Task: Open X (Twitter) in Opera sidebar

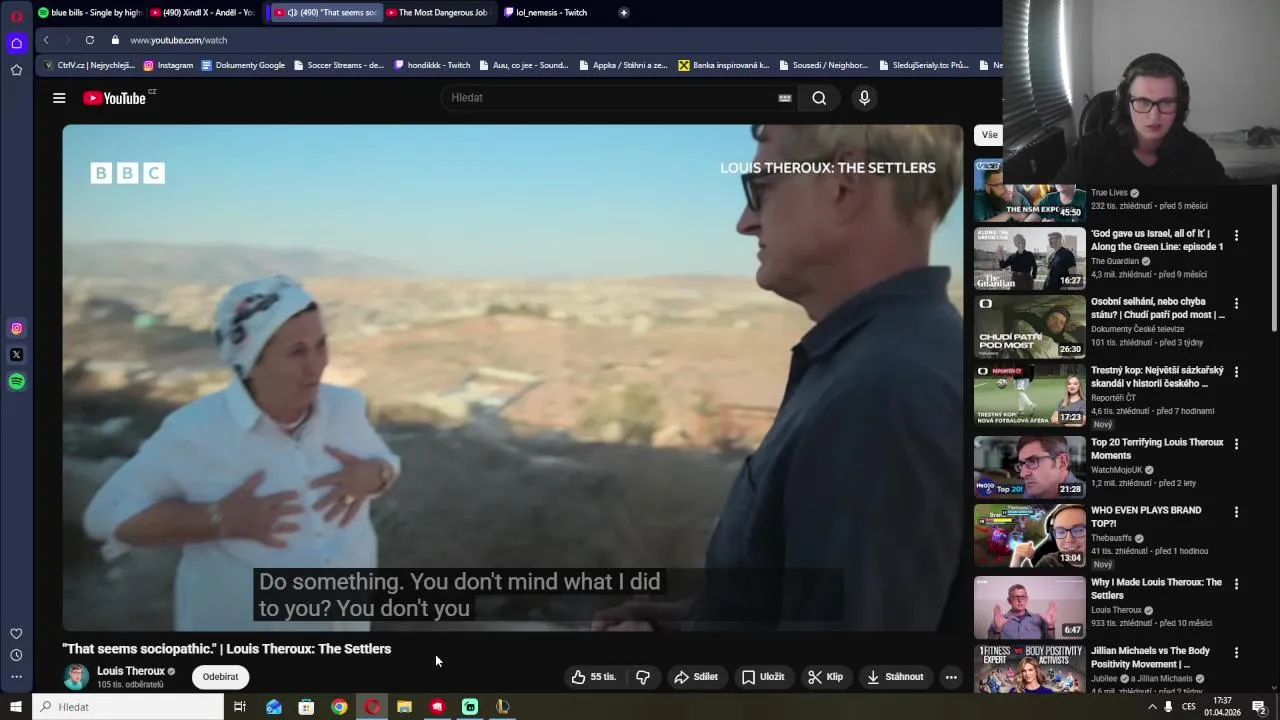Action: pyautogui.click(x=16, y=355)
